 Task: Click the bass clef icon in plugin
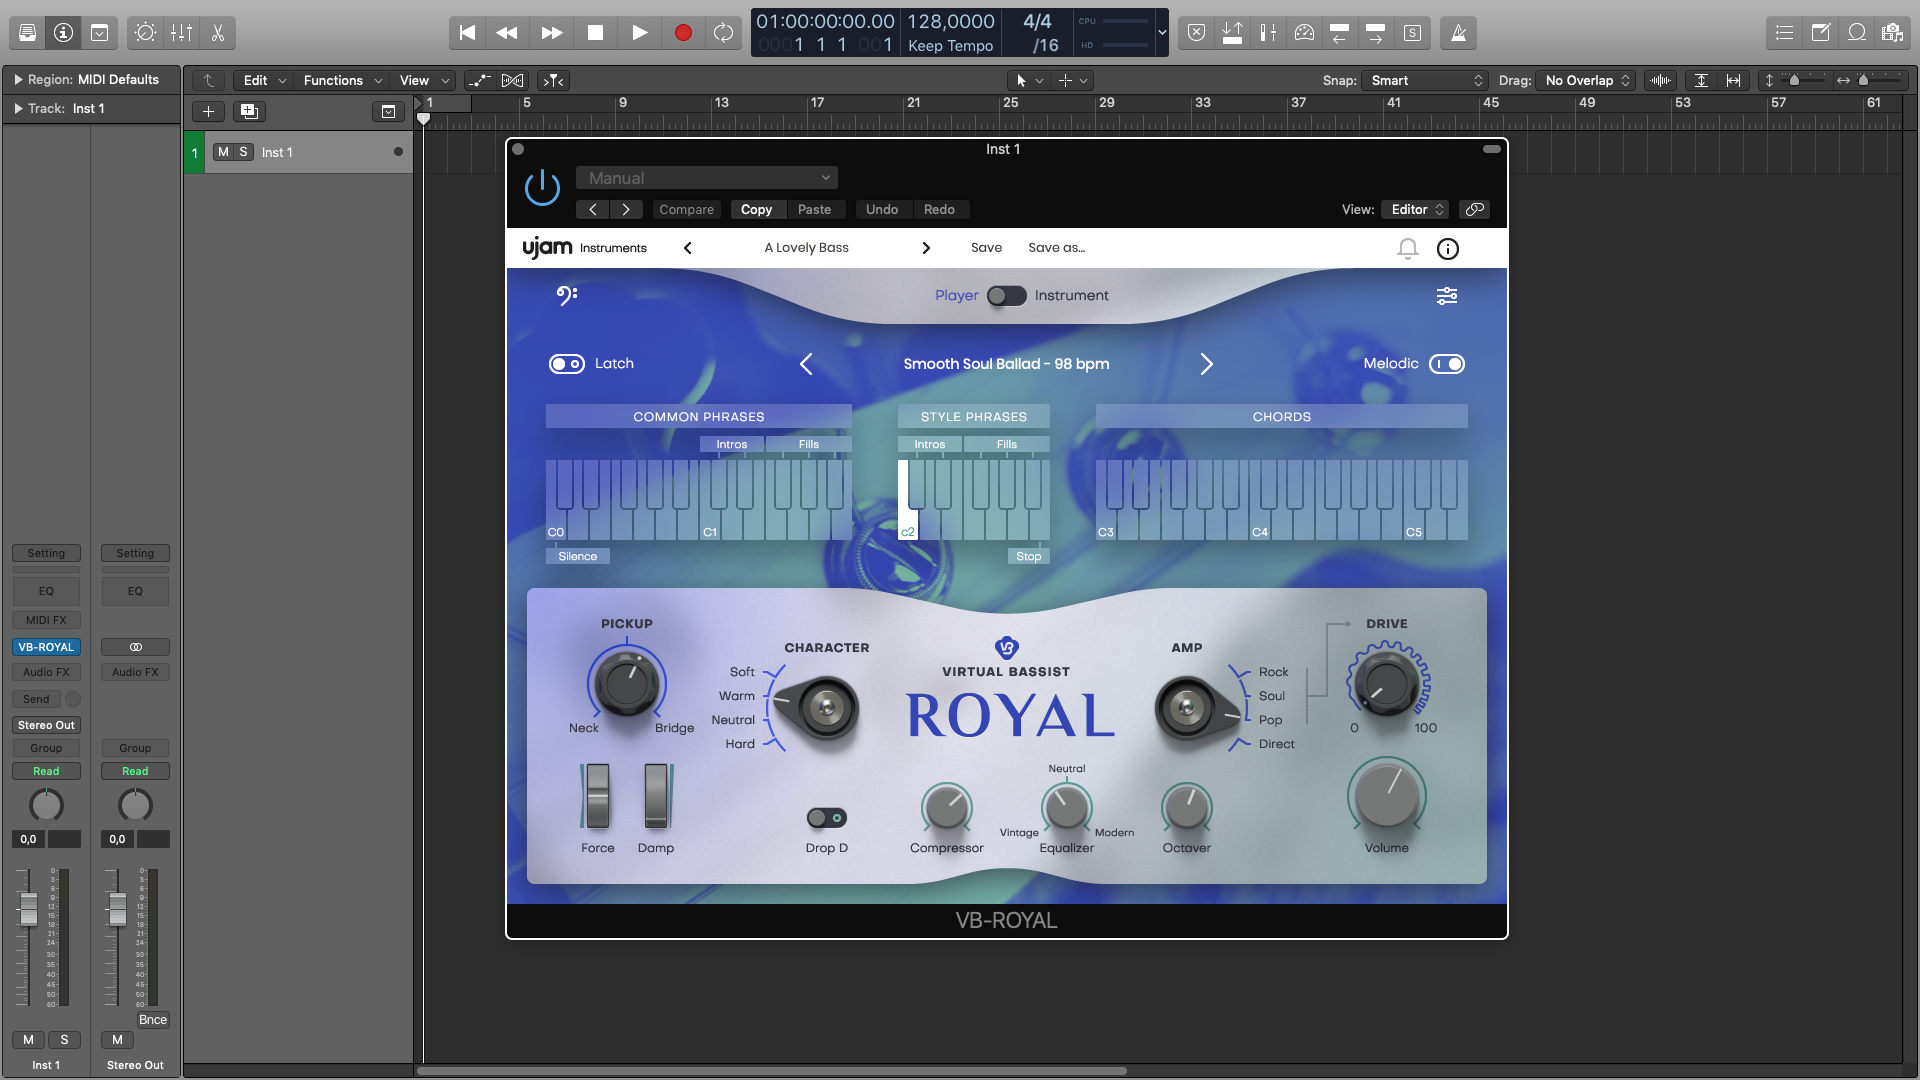click(567, 295)
